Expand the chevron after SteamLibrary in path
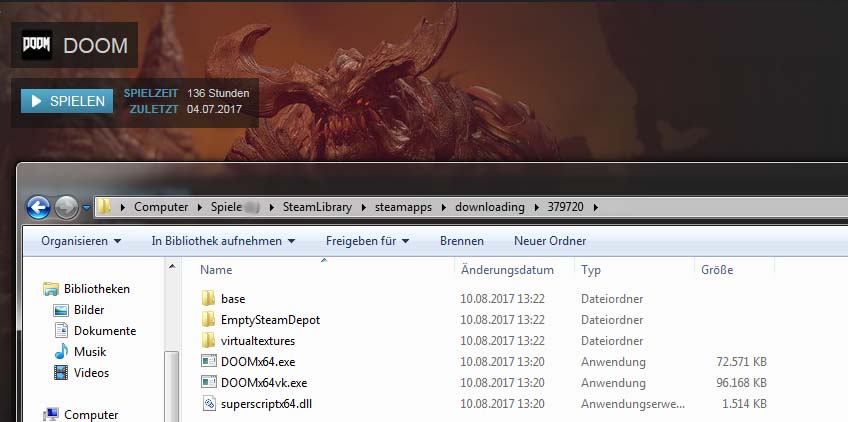This screenshot has width=848, height=422. [x=363, y=207]
